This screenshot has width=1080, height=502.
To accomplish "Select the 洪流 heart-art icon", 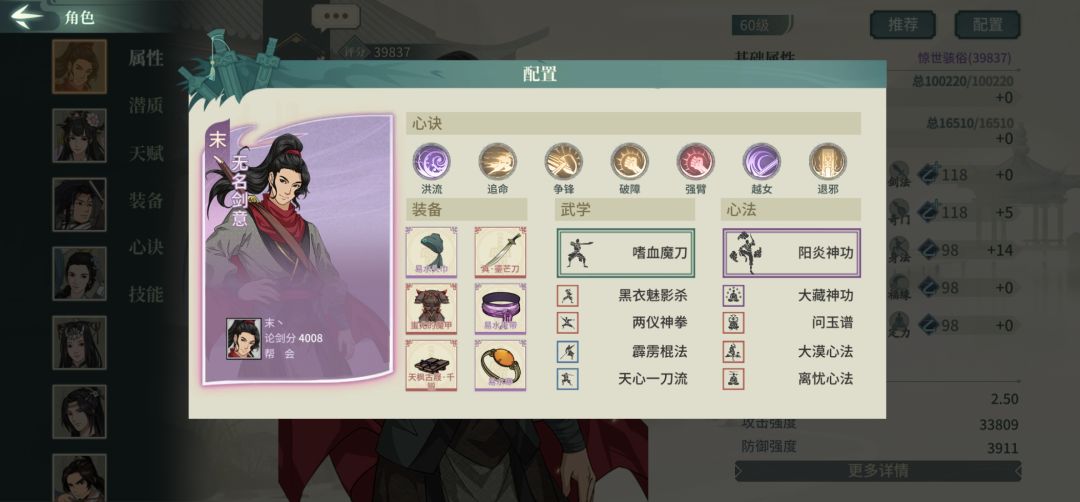I will tap(431, 162).
